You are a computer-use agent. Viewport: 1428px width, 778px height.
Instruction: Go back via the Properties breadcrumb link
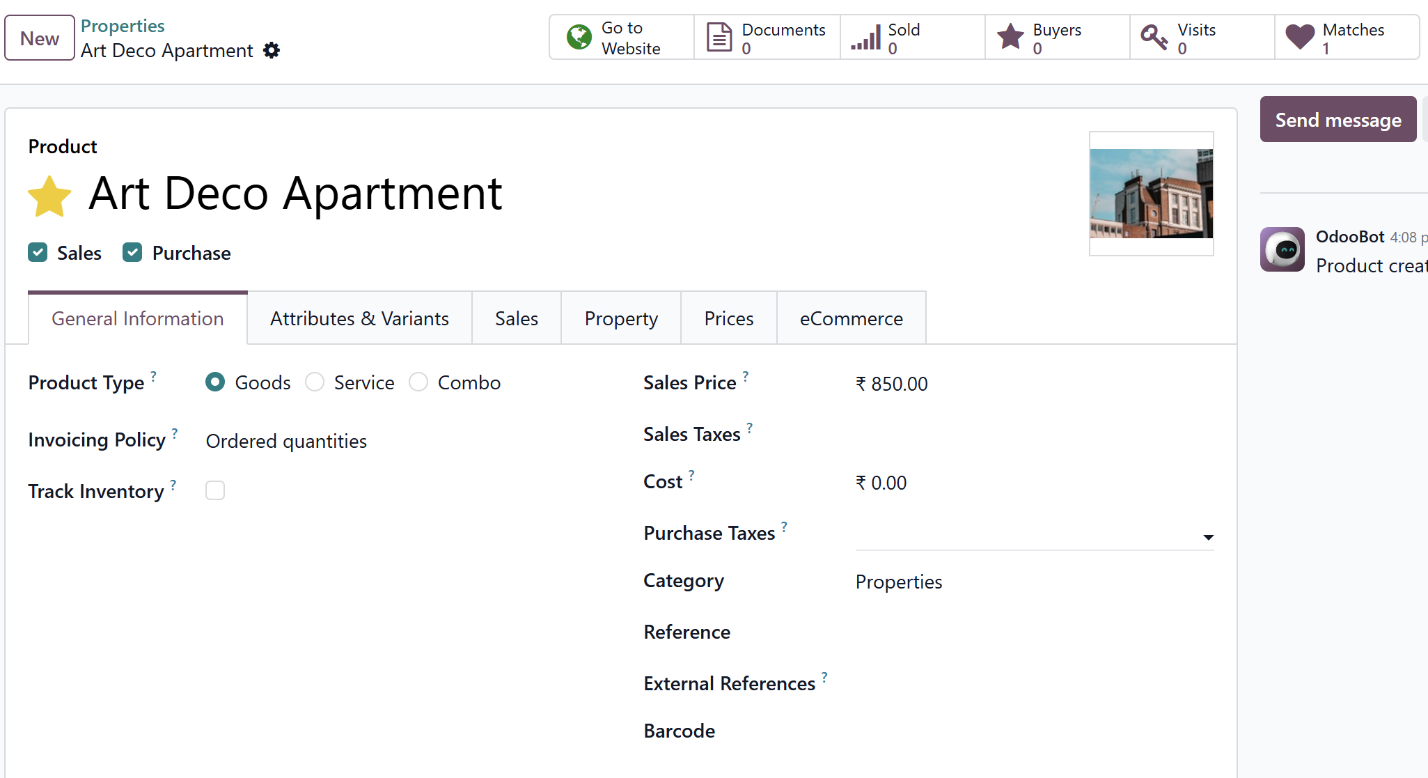pos(123,26)
